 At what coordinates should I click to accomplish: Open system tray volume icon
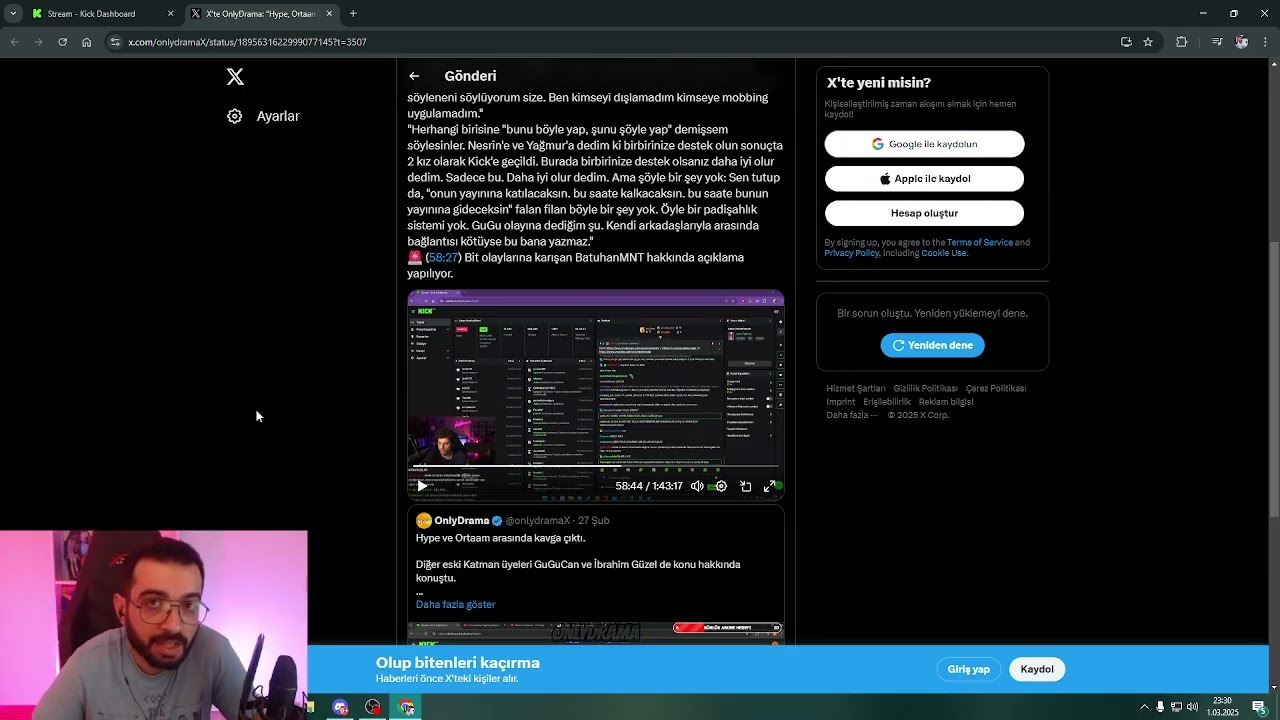[1192, 707]
